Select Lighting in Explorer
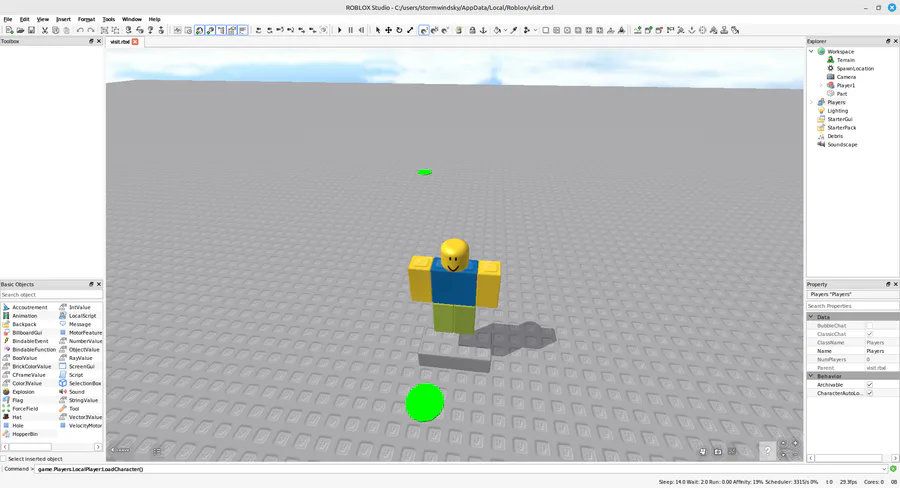 point(837,111)
